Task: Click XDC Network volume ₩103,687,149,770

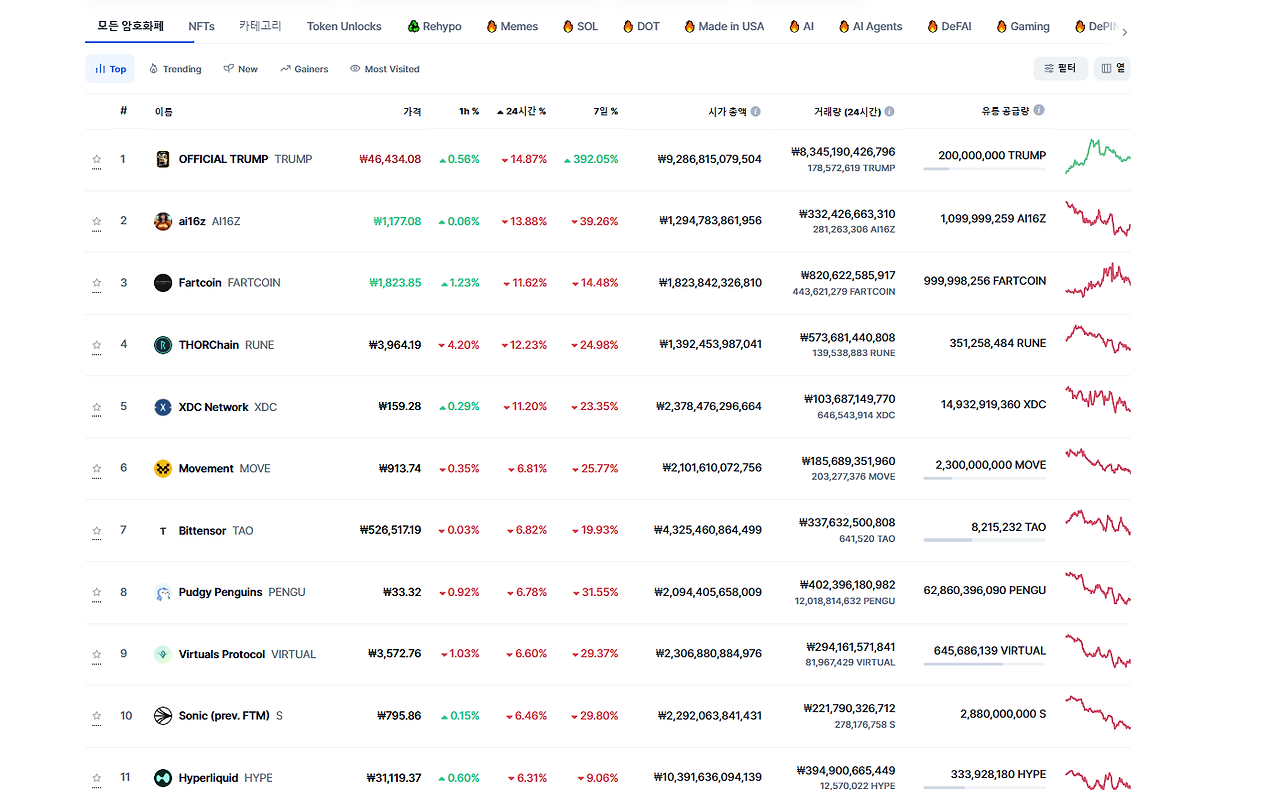Action: (x=850, y=399)
